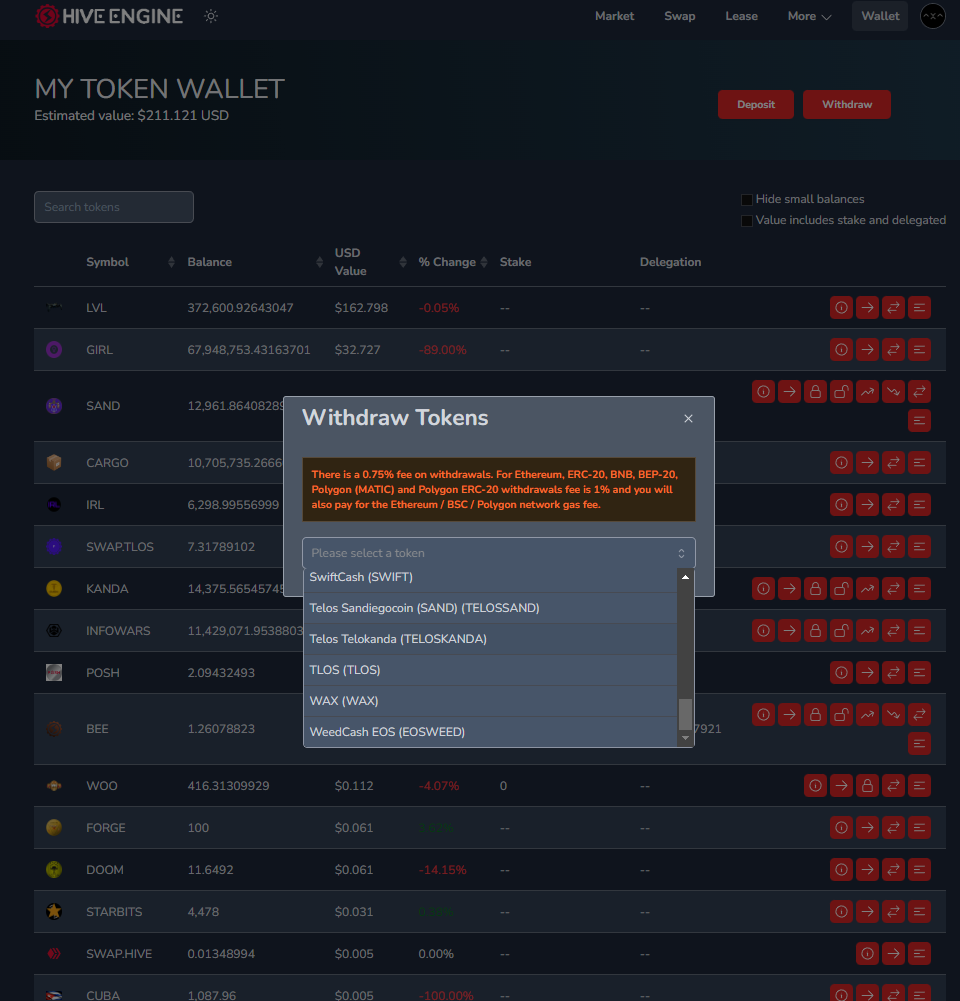960x1001 pixels.
Task: Focus the Search tokens field
Action: pos(114,207)
